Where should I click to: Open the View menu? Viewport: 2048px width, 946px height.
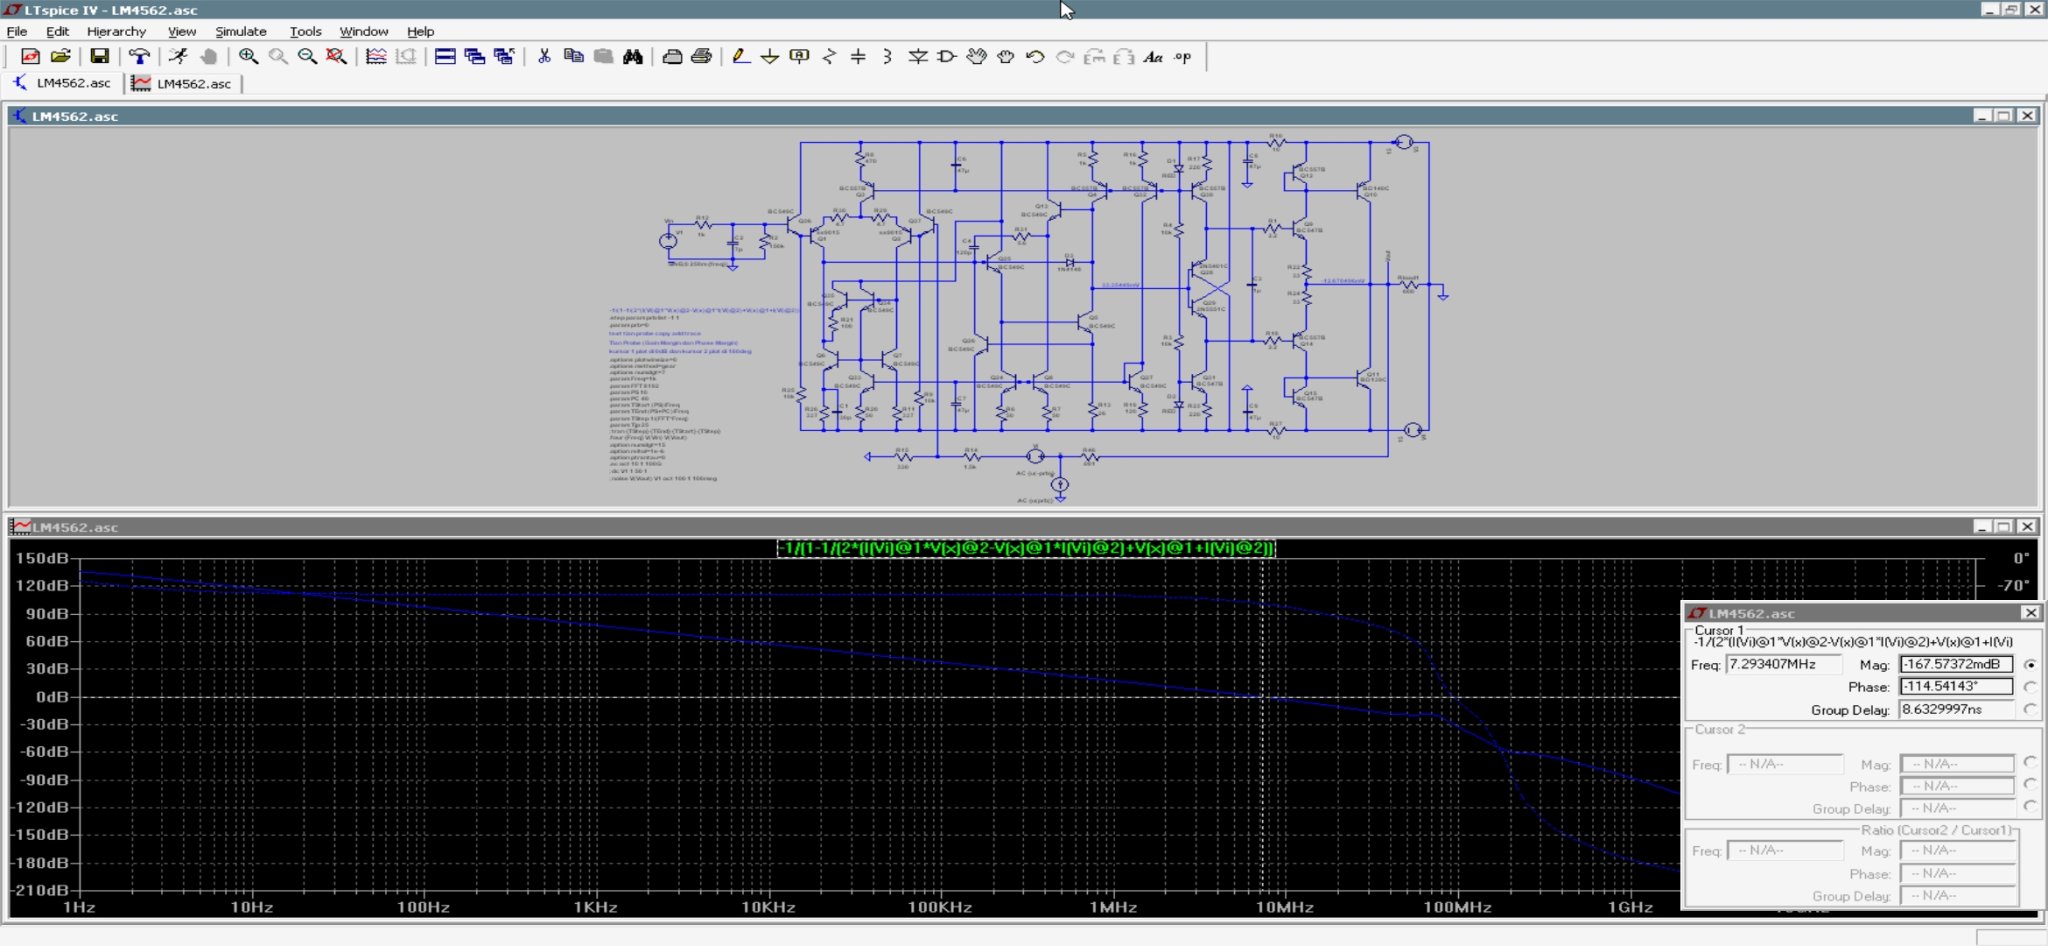tap(182, 31)
